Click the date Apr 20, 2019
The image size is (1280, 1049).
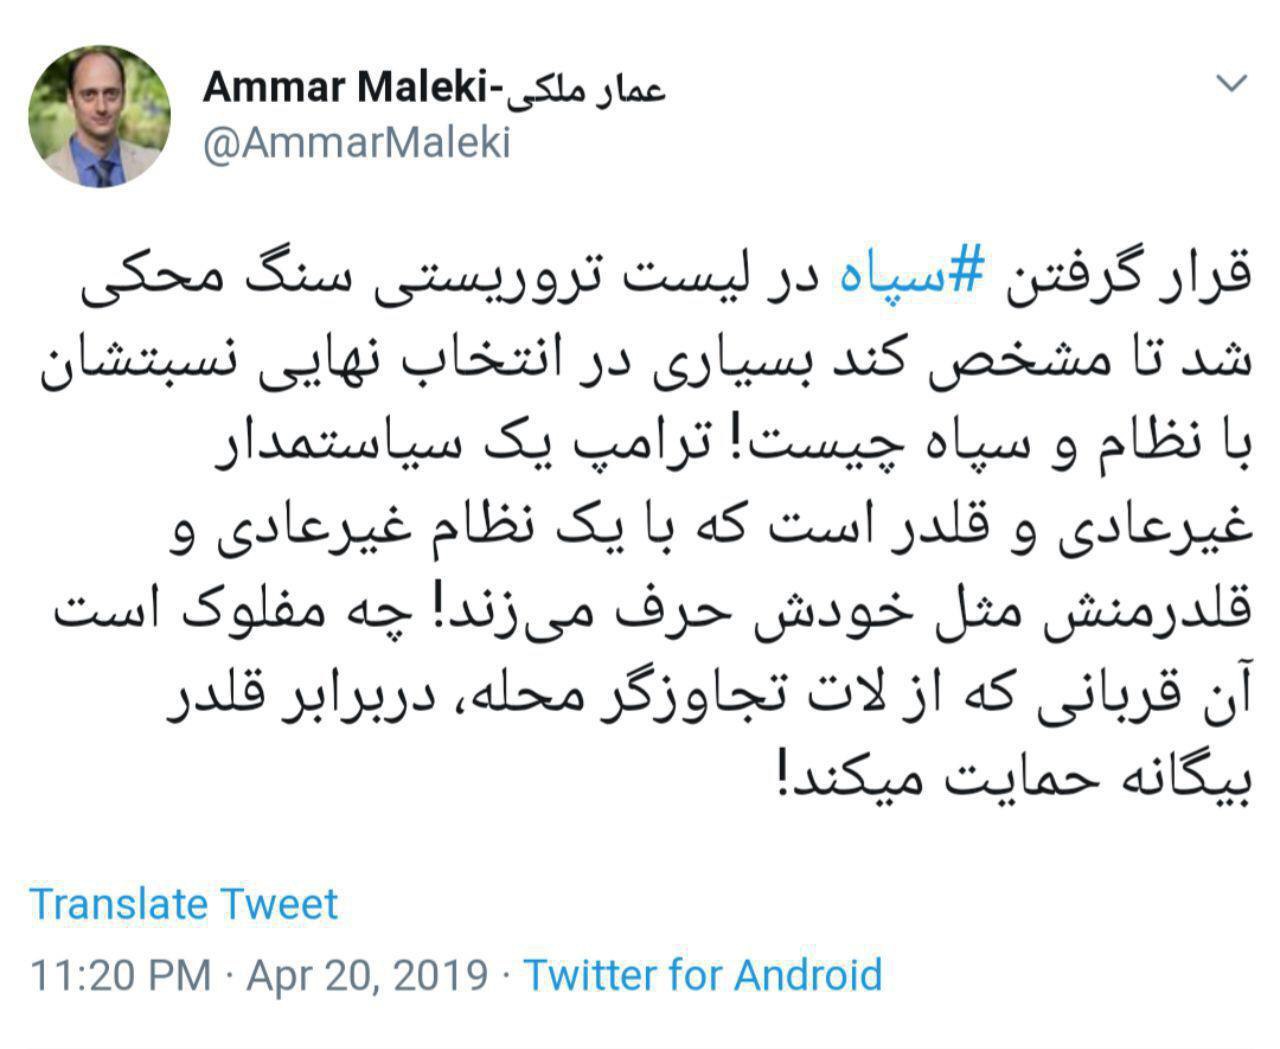(367, 975)
